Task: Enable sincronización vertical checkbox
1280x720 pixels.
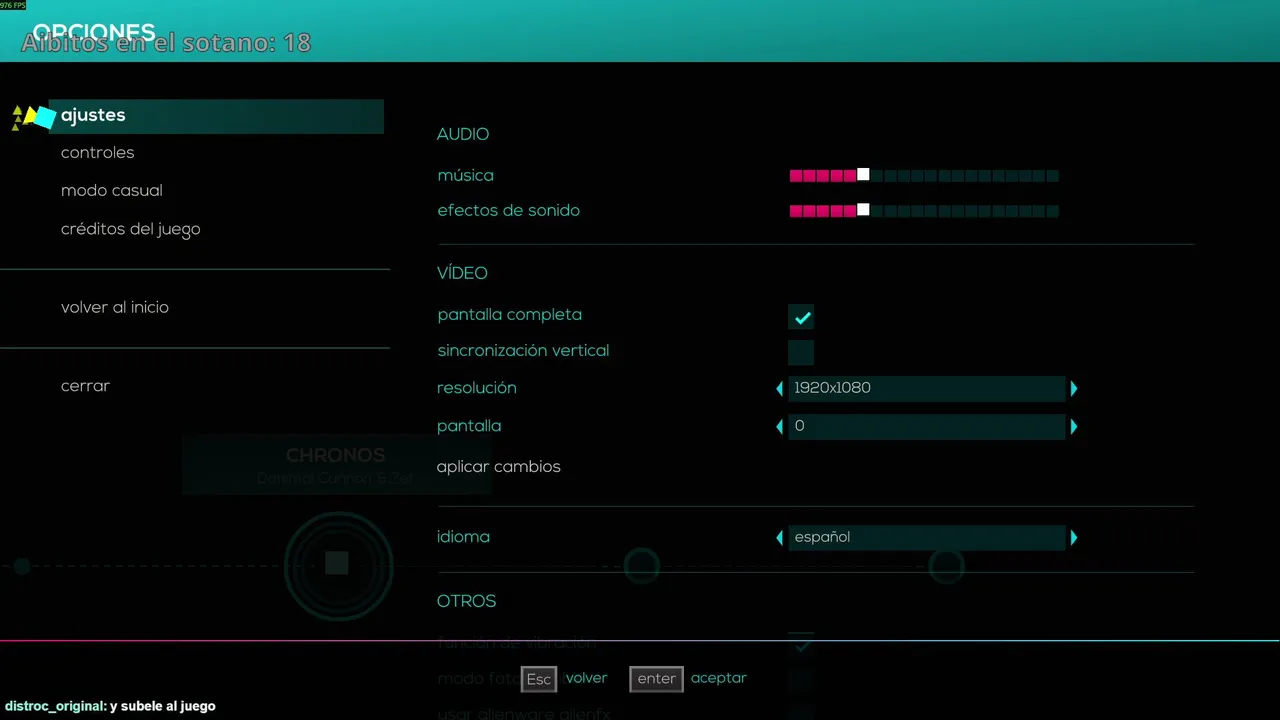Action: [x=801, y=352]
